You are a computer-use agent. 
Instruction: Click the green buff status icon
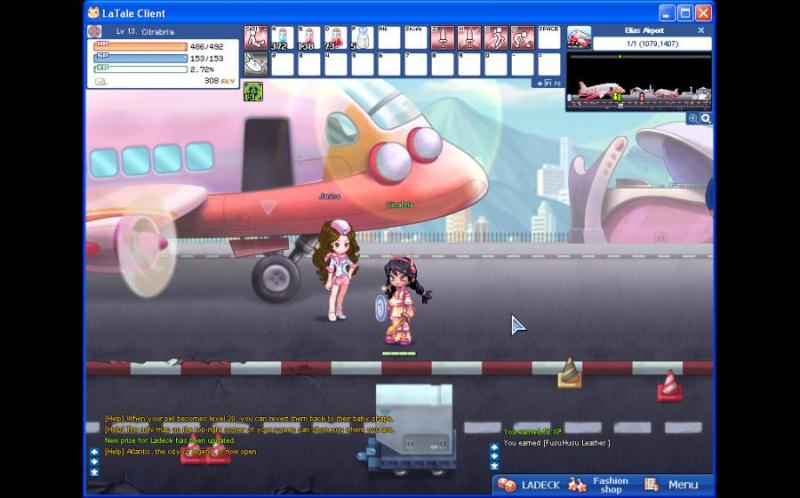click(x=252, y=91)
